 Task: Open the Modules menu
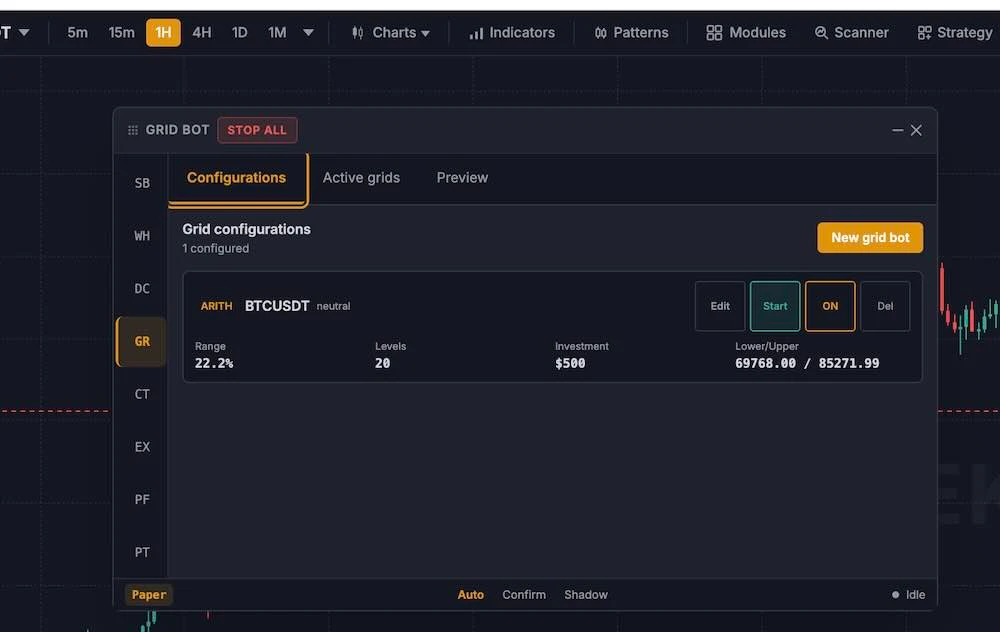coord(746,33)
